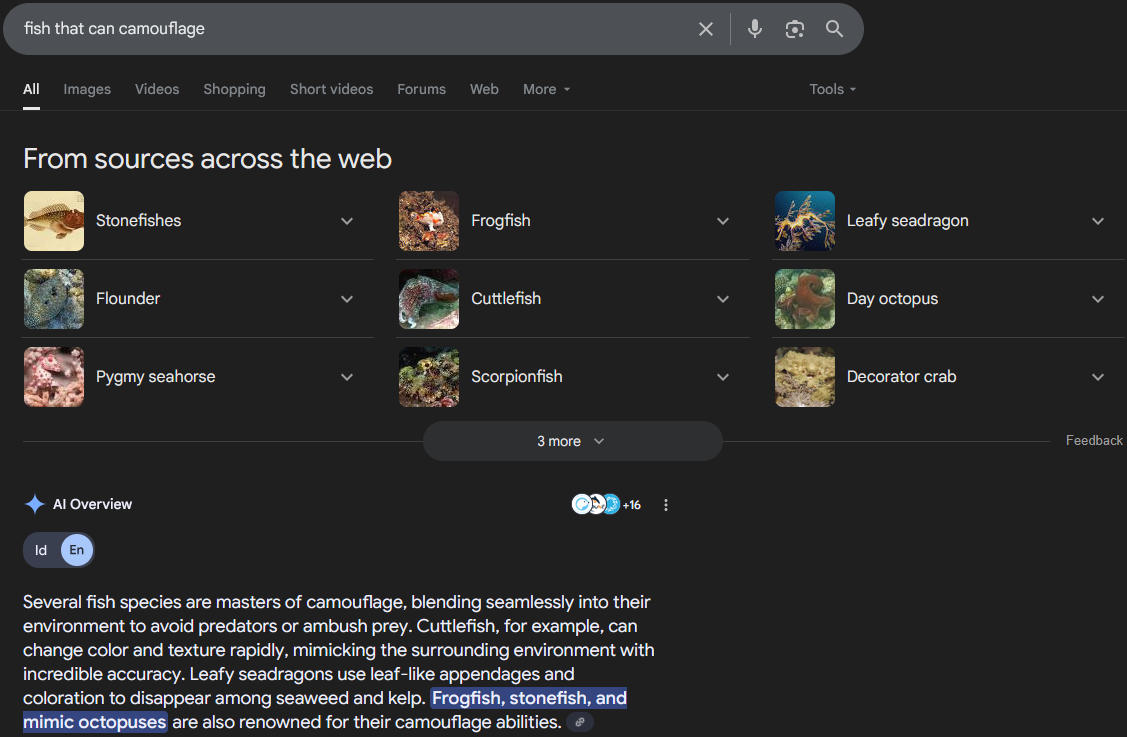Expand the Stonefishes entry chevron
The height and width of the screenshot is (737, 1127).
(347, 221)
